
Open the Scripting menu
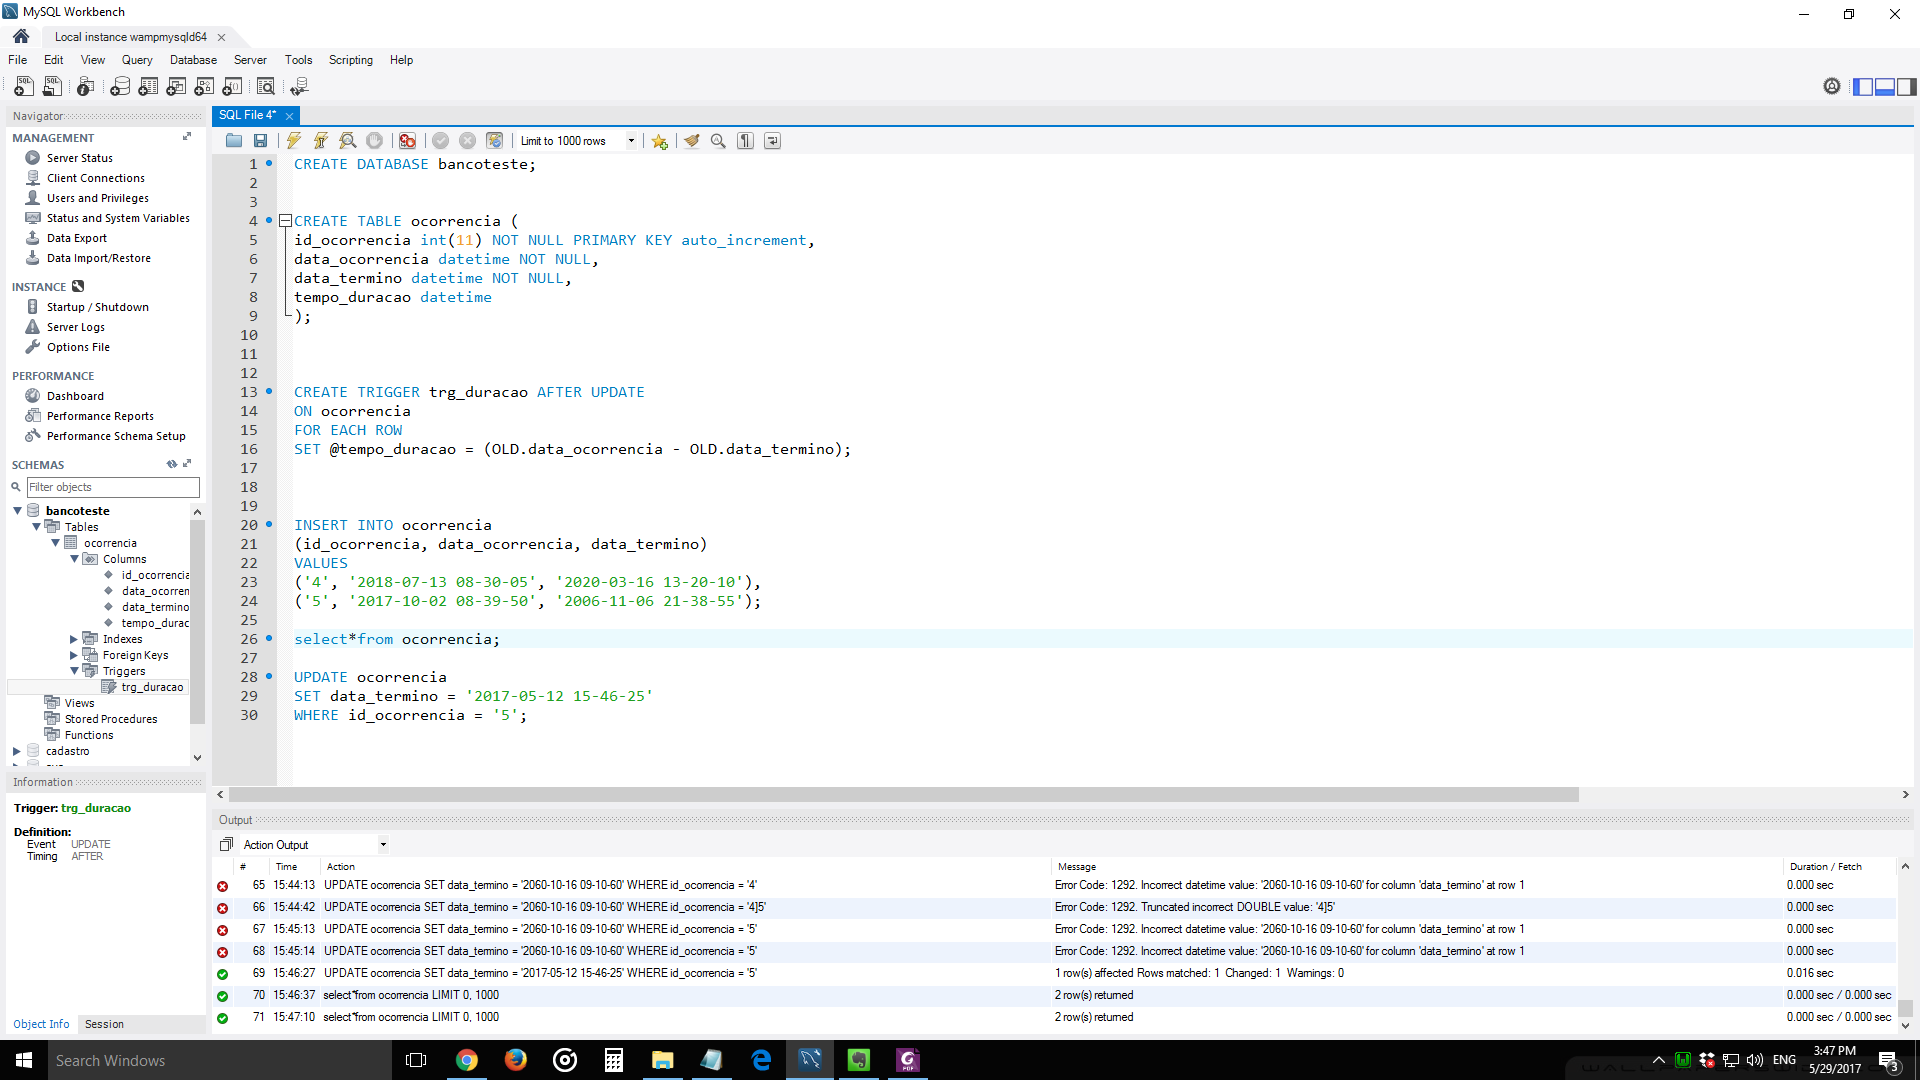(351, 60)
